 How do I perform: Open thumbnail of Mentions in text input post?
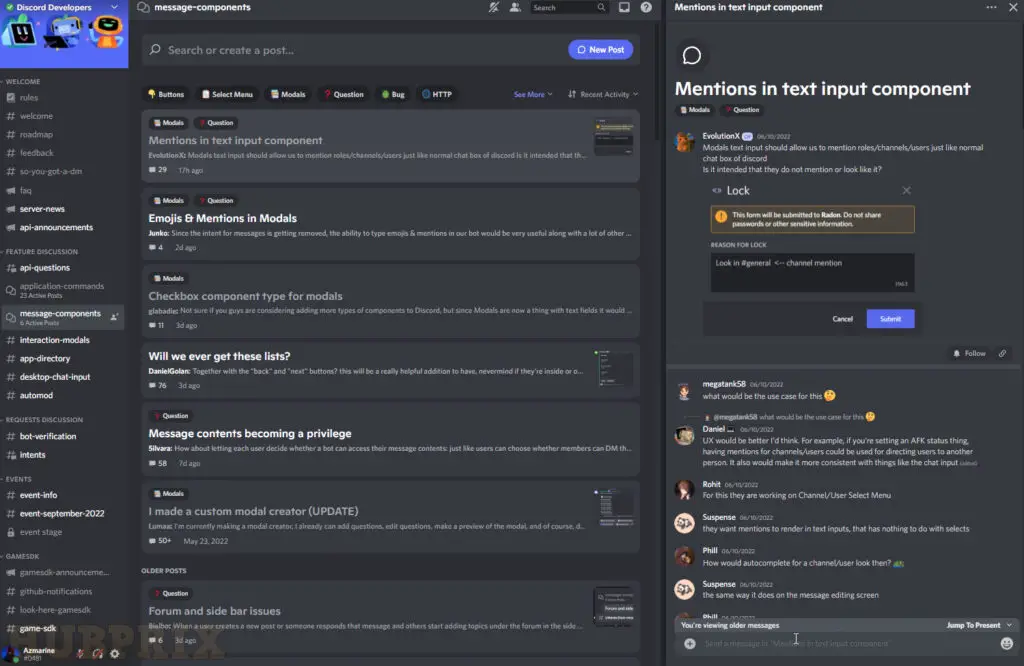pyautogui.click(x=613, y=137)
